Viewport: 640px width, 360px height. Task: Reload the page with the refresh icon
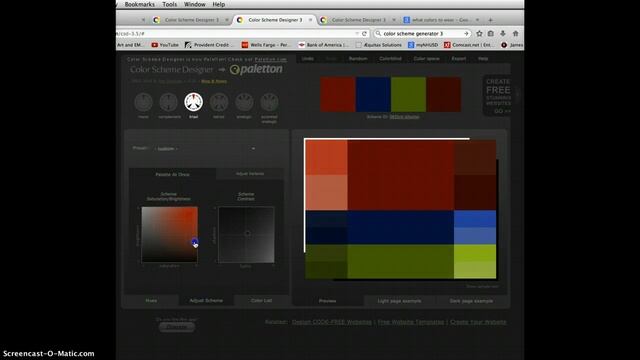coord(364,33)
